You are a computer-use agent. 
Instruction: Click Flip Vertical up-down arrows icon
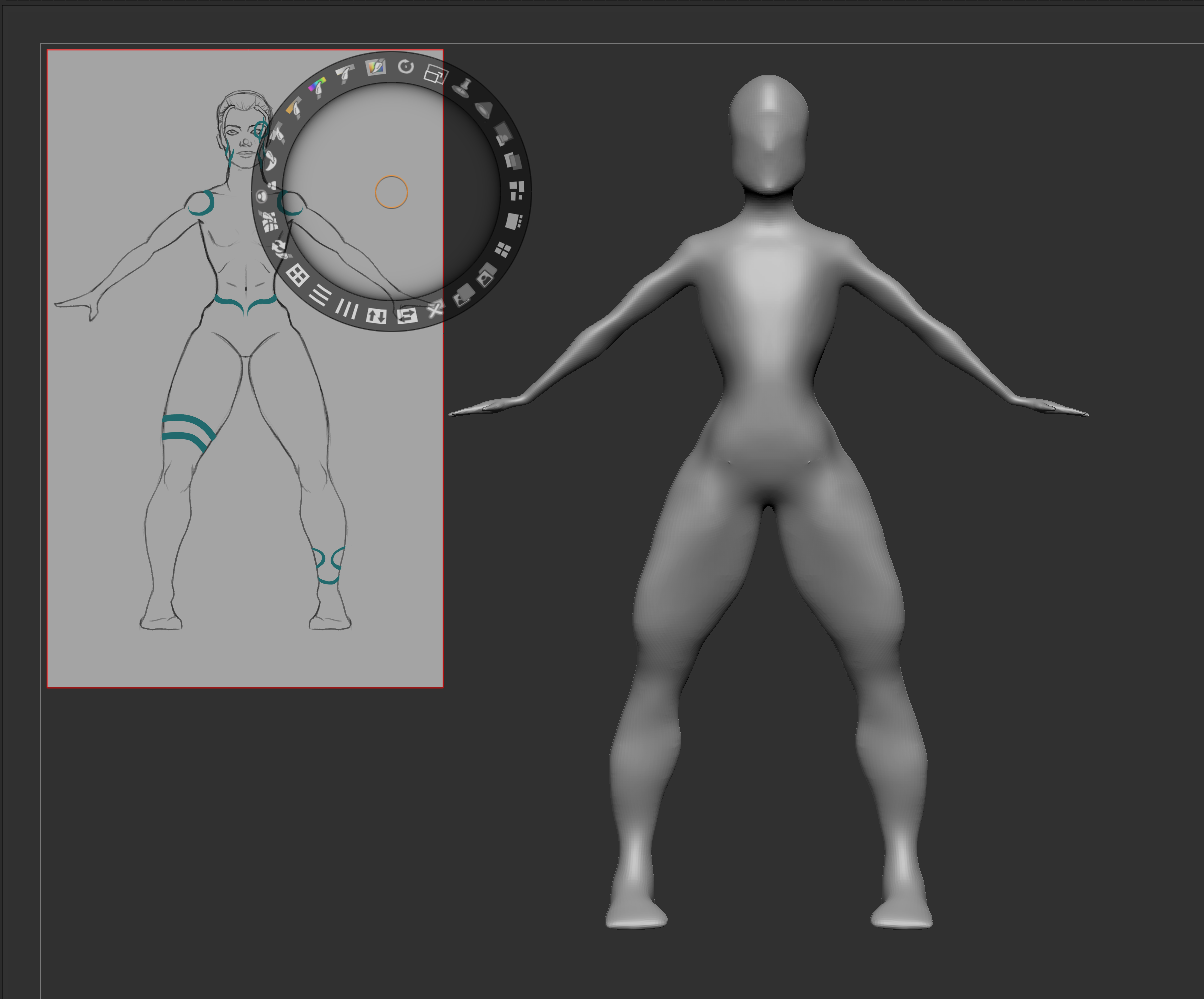tap(376, 316)
